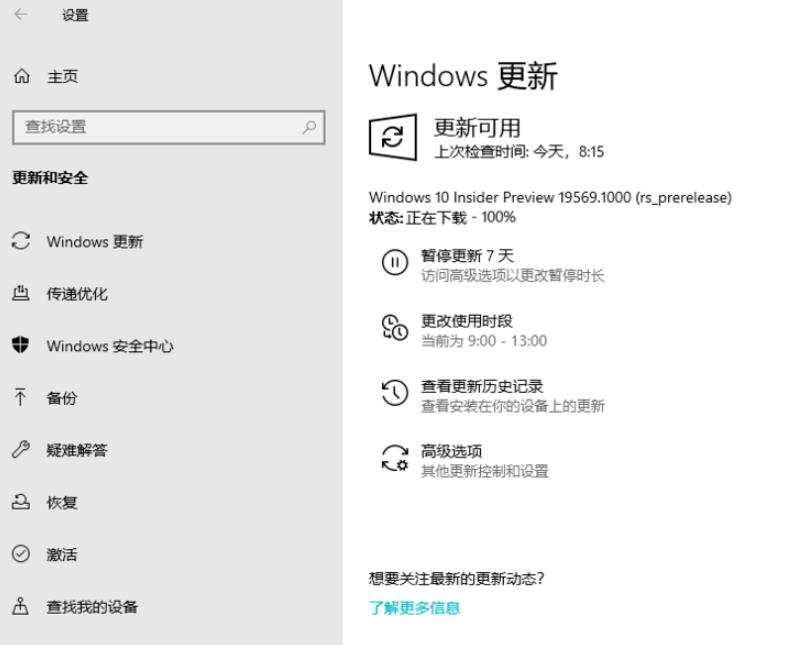This screenshot has height=645, width=800.
Task: Click the 更新和安全 section heading
Action: (x=50, y=178)
